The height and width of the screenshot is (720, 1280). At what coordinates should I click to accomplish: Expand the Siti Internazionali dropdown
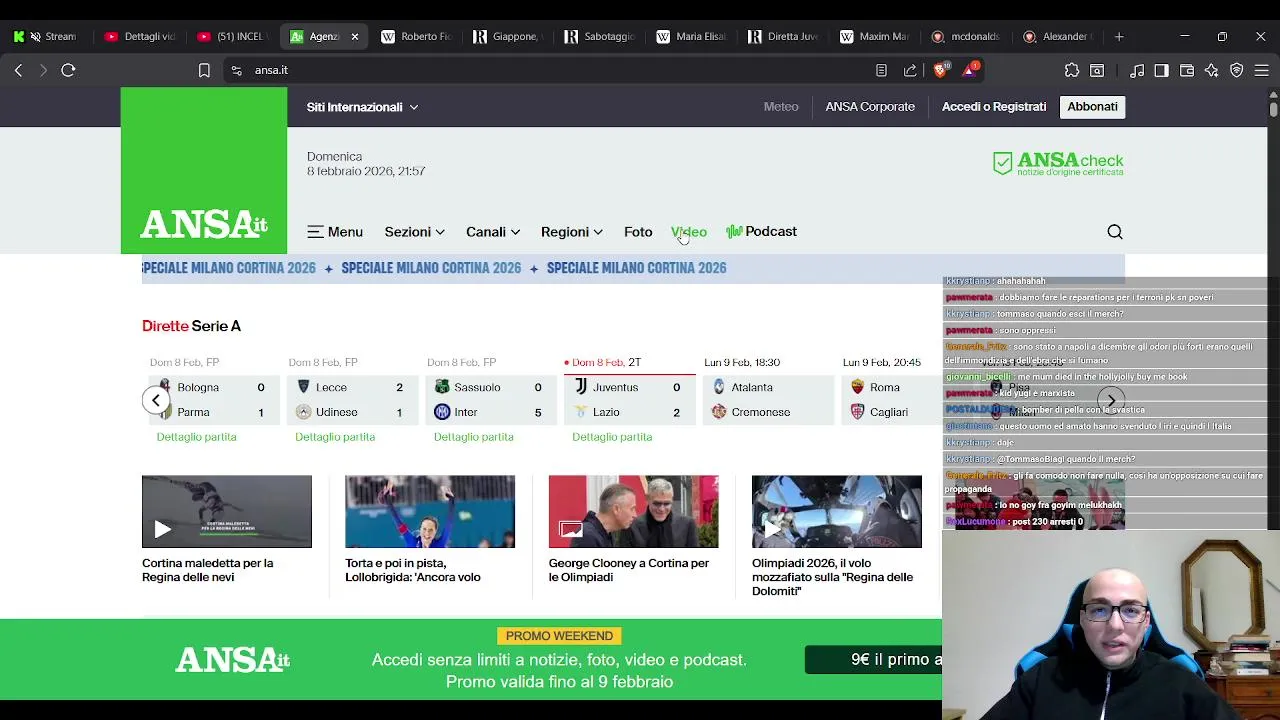tap(362, 107)
